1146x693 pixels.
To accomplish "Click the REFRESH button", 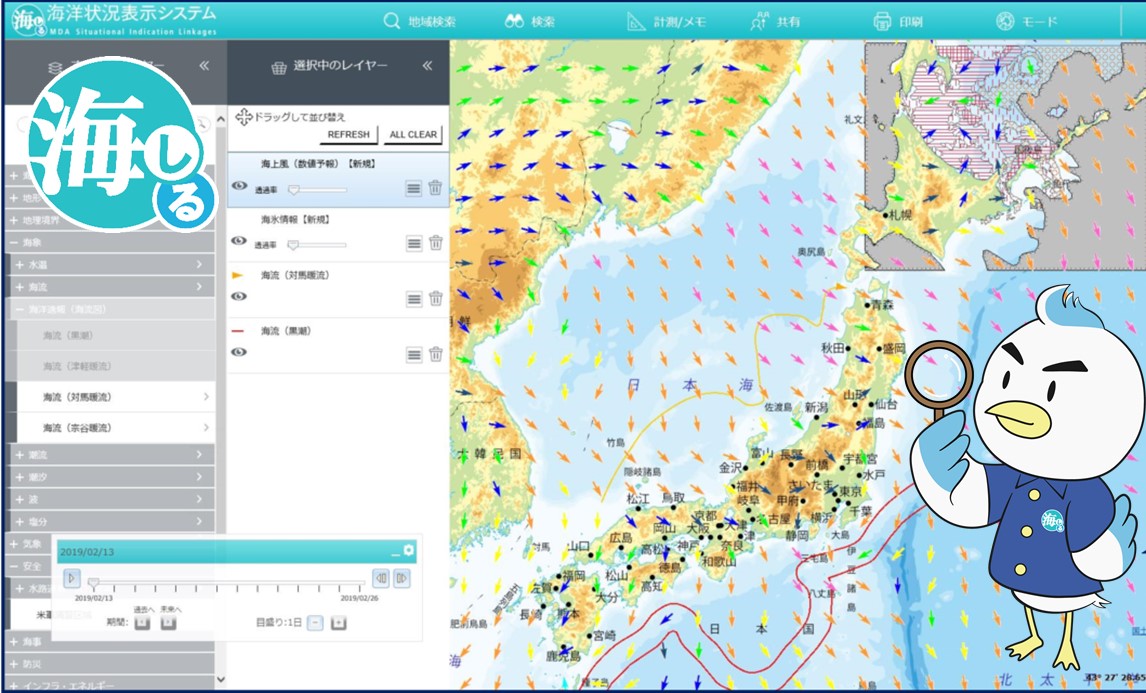I will 349,135.
